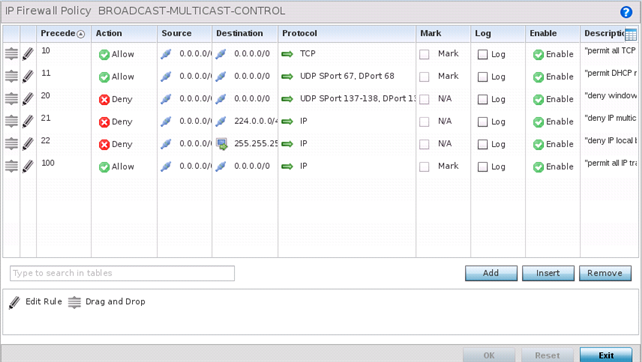This screenshot has width=642, height=362.
Task: Enable Log checkbox on precedence 100 rule
Action: click(x=483, y=167)
